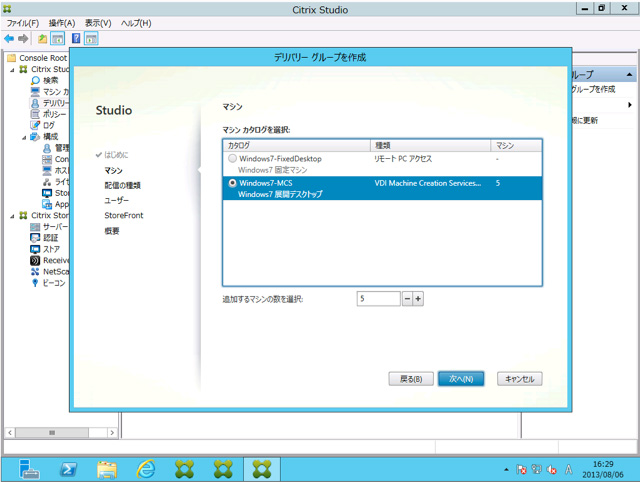Select the ストア node icon
This screenshot has width=640, height=482.
(36, 249)
